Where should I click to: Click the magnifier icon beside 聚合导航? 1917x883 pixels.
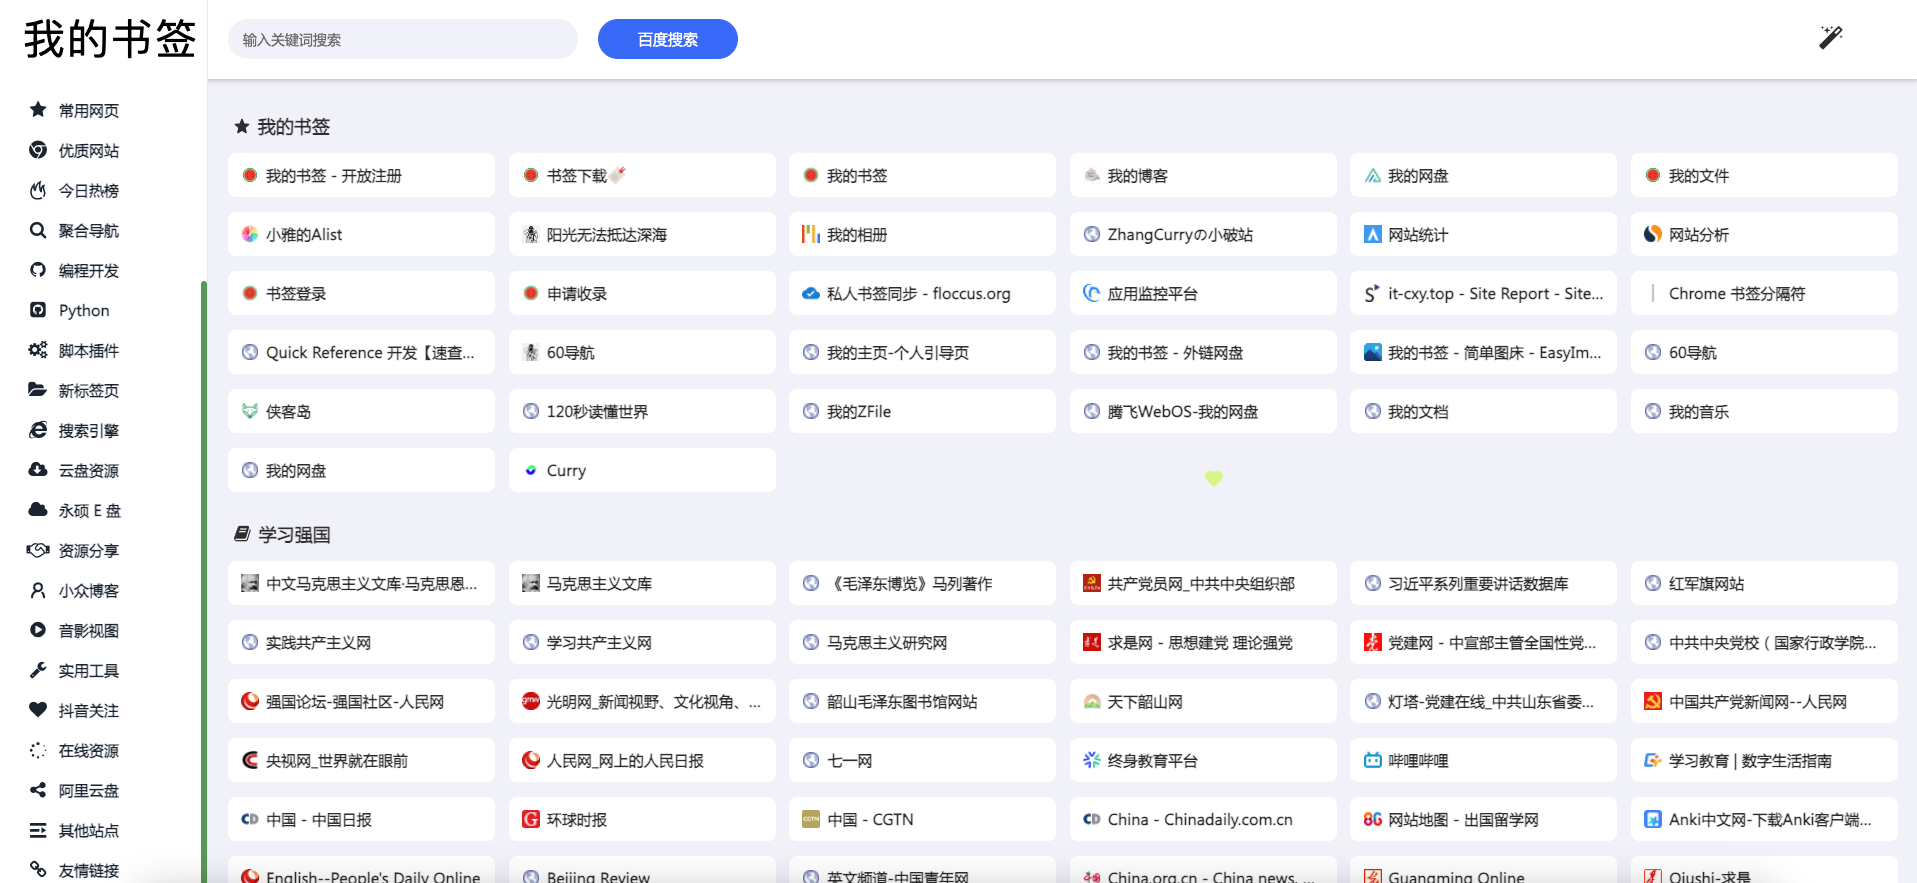pyautogui.click(x=38, y=230)
